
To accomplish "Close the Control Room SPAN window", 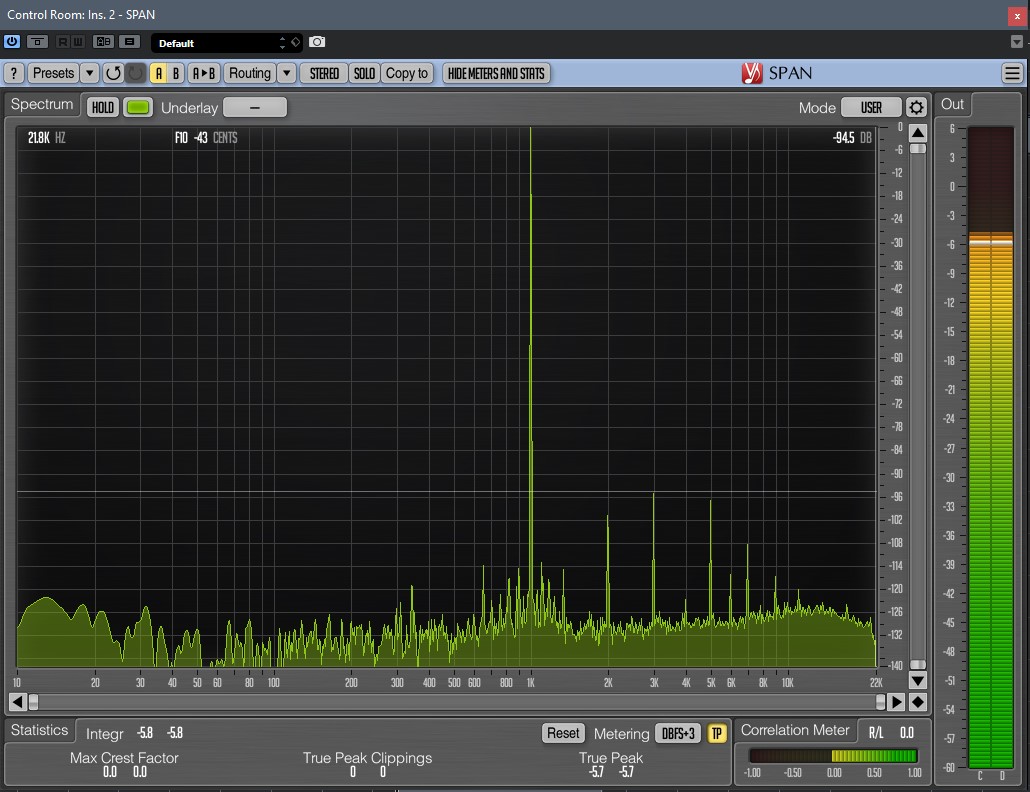I will tap(1017, 15).
